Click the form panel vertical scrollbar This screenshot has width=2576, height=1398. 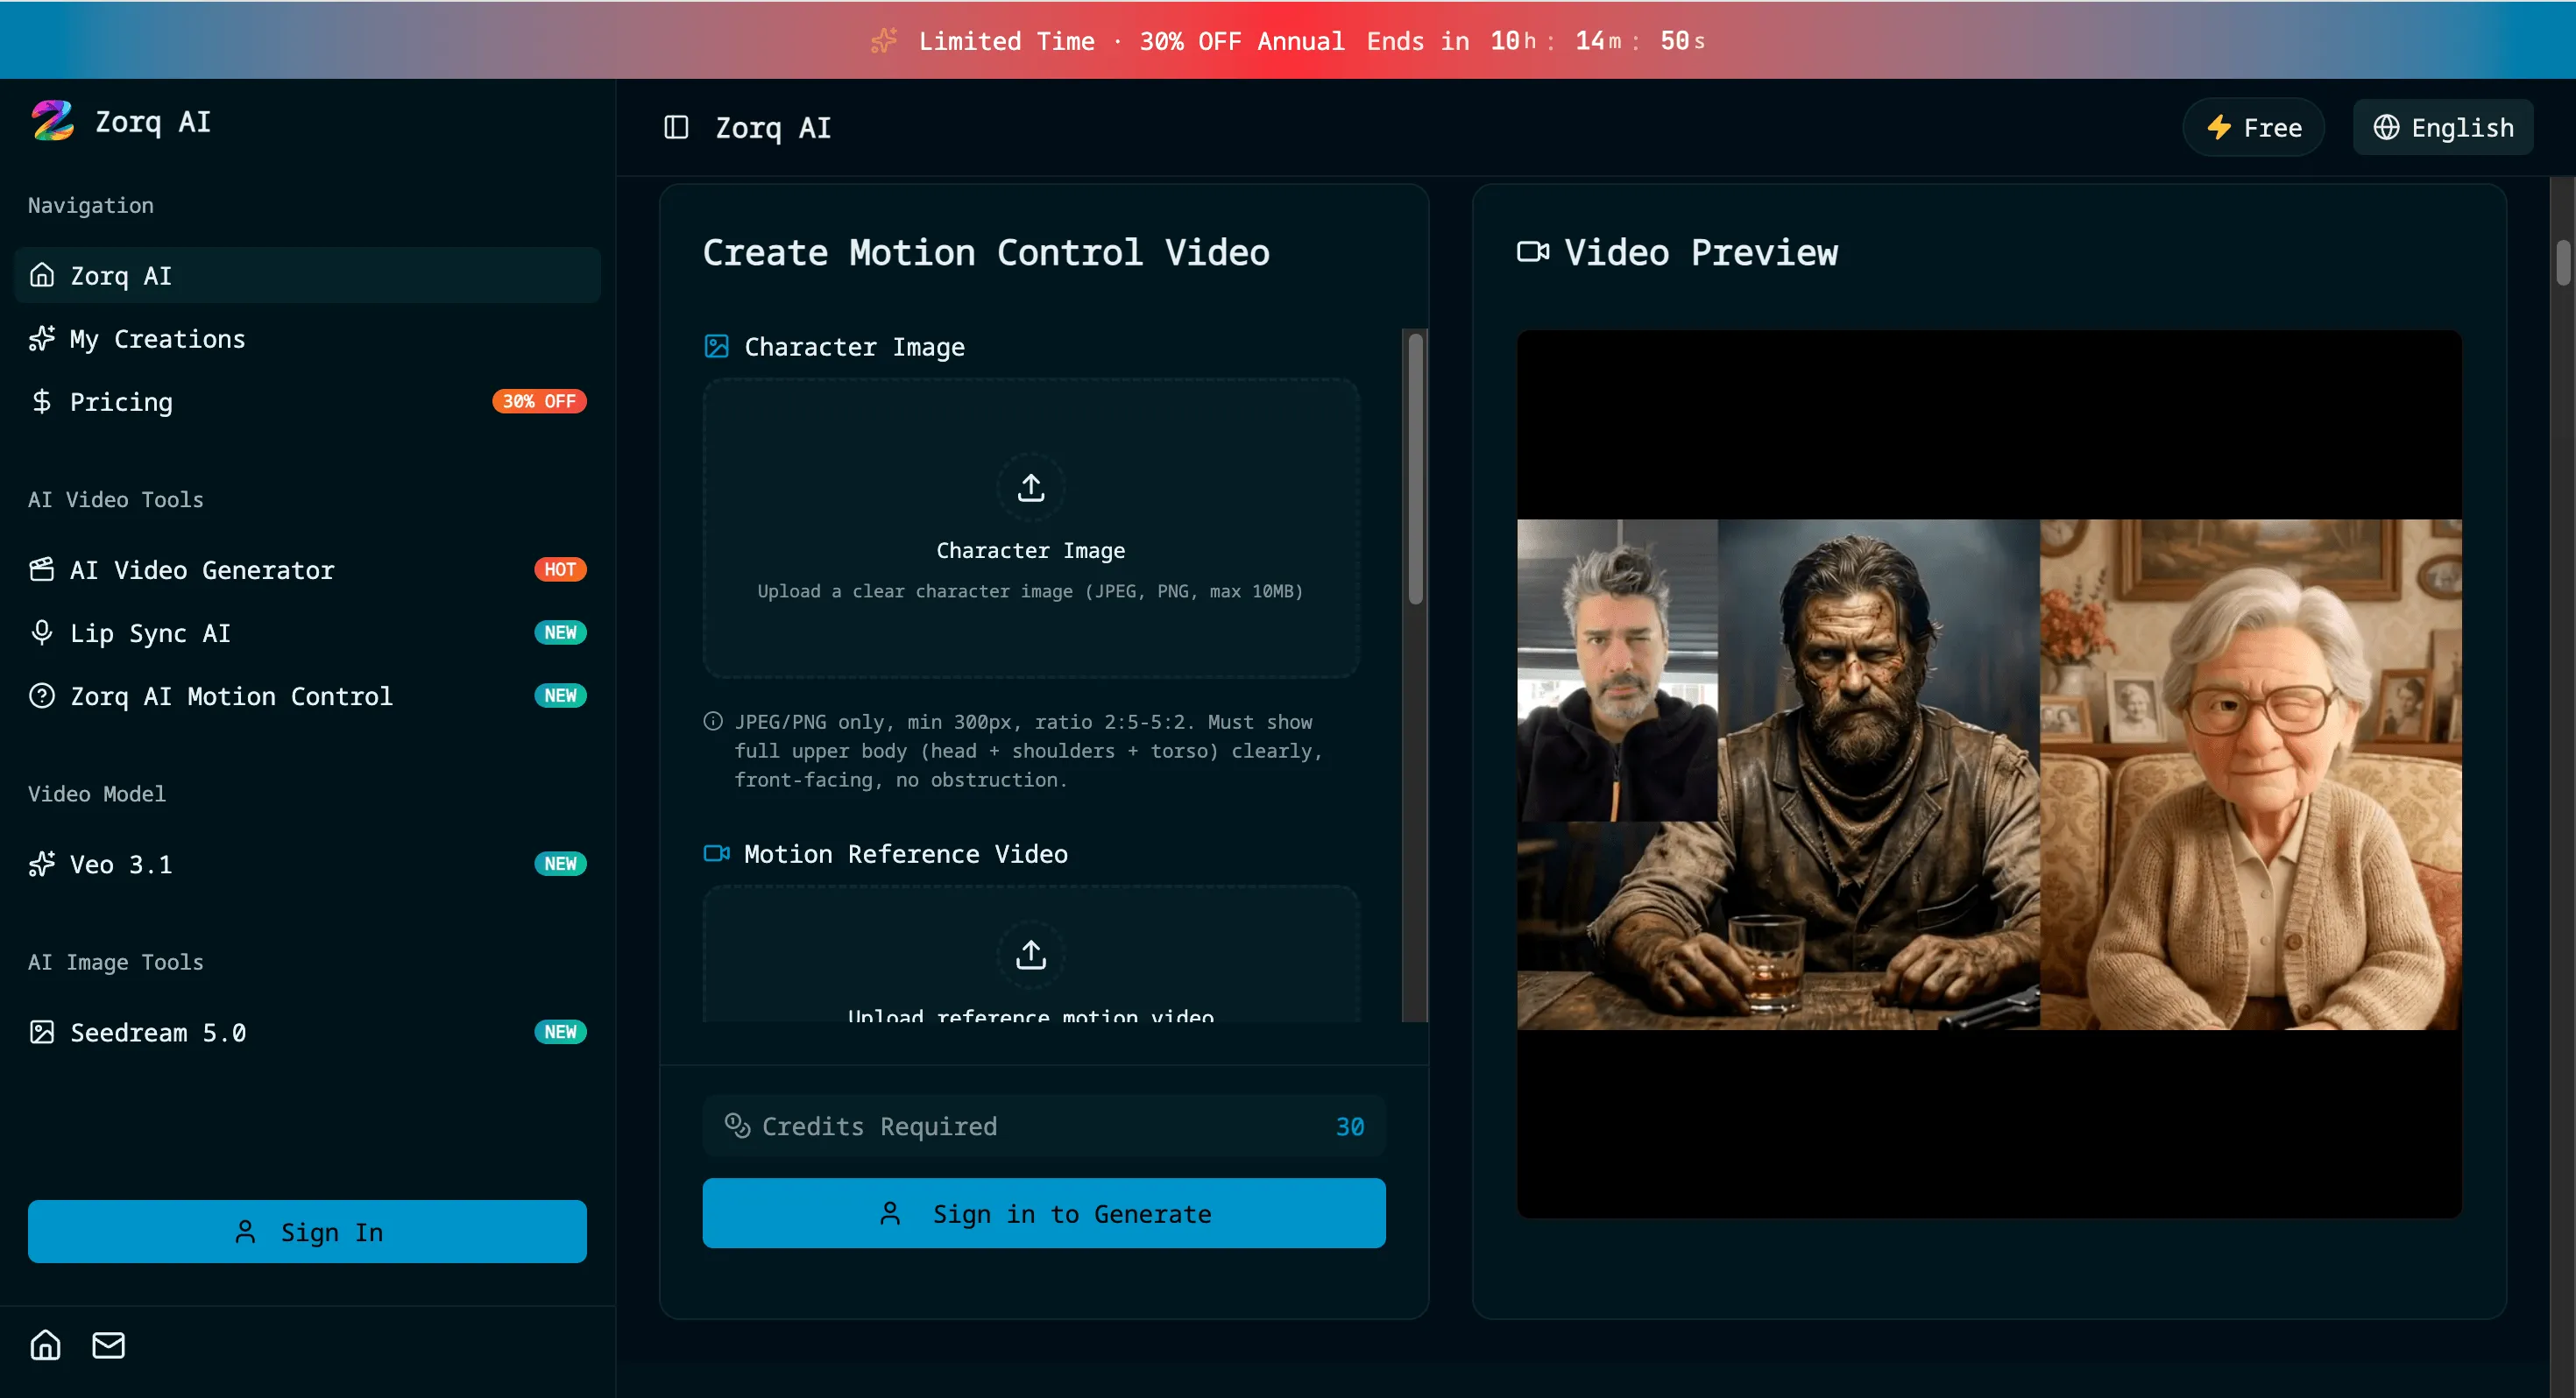coord(1414,470)
